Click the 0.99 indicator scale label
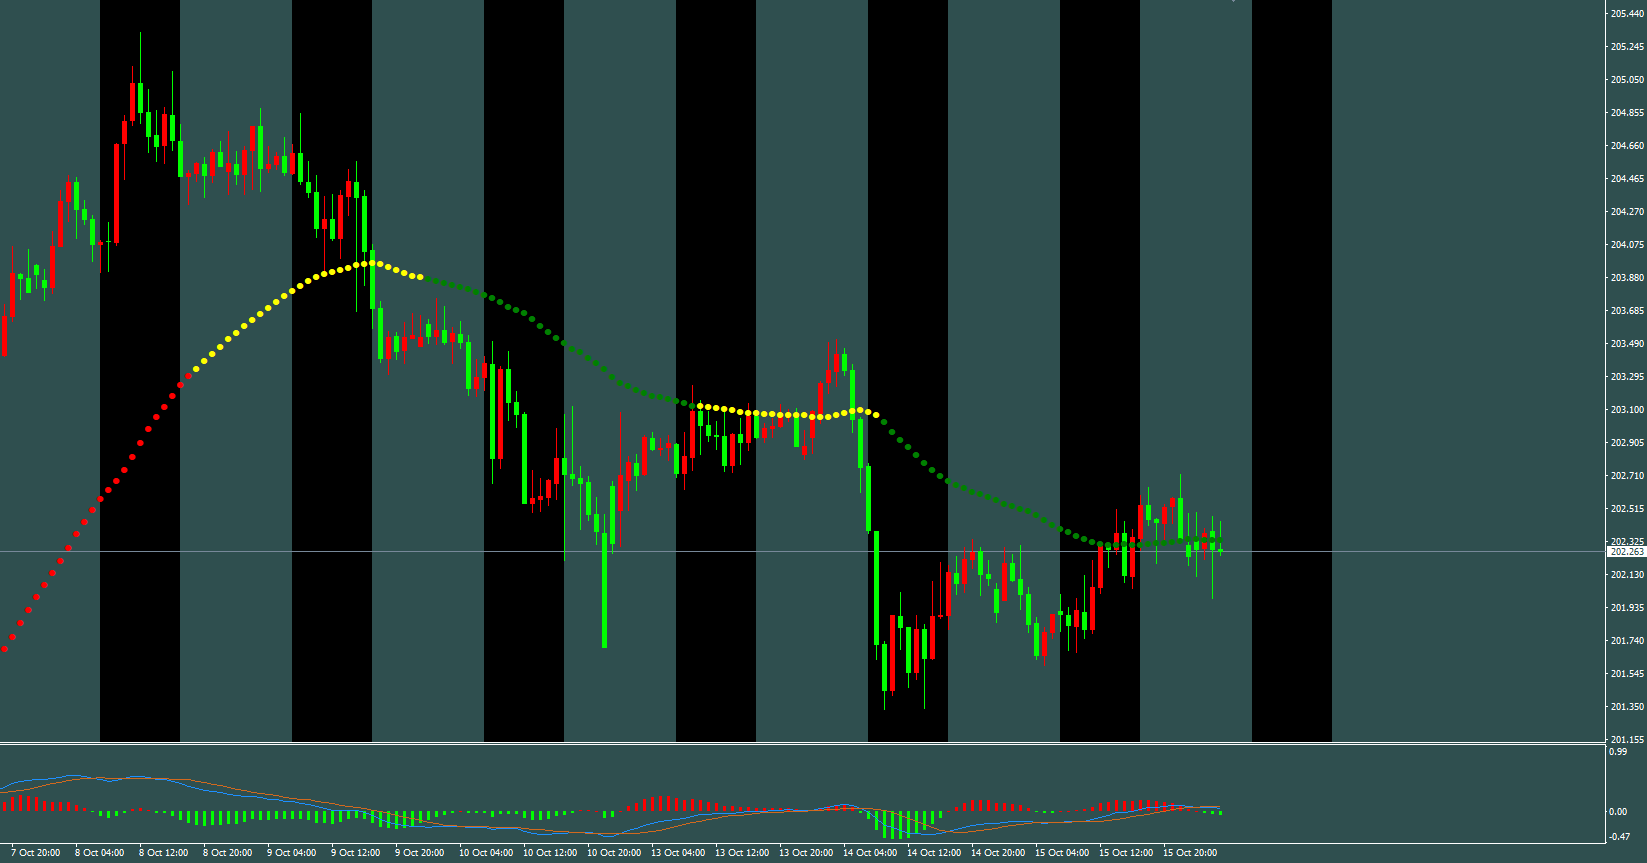This screenshot has height=863, width=1647. (x=1617, y=752)
